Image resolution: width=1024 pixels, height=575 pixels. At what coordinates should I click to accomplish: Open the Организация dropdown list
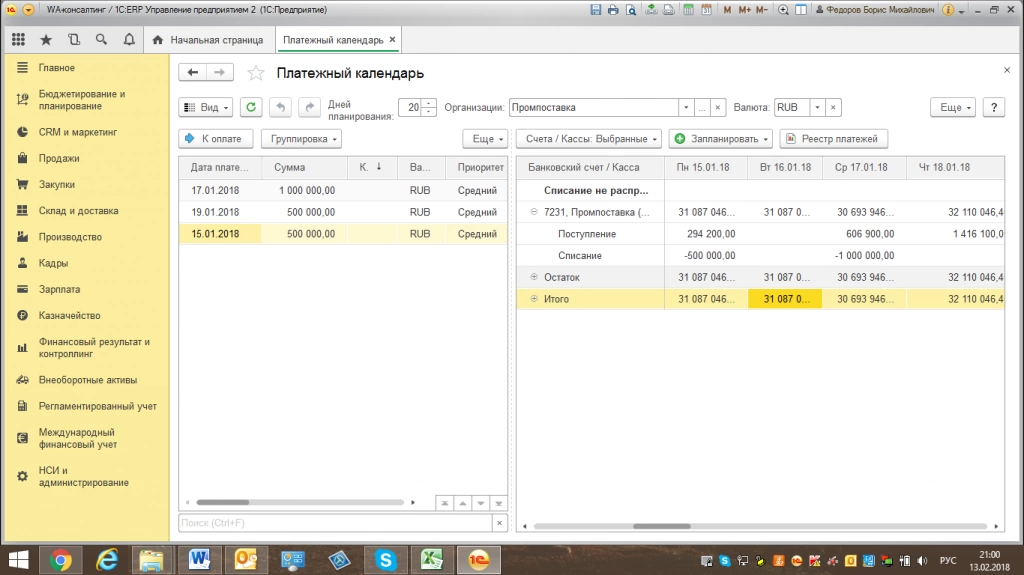point(685,107)
